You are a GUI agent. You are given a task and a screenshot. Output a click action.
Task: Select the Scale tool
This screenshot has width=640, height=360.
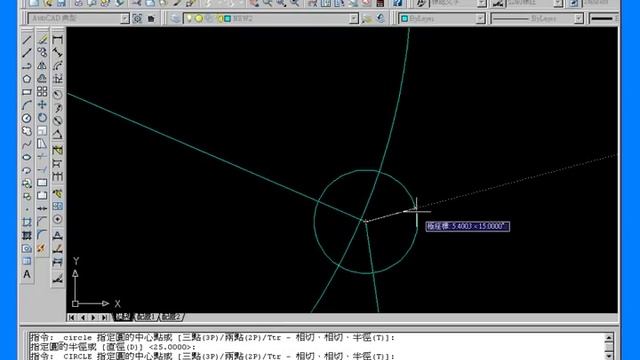(x=42, y=131)
